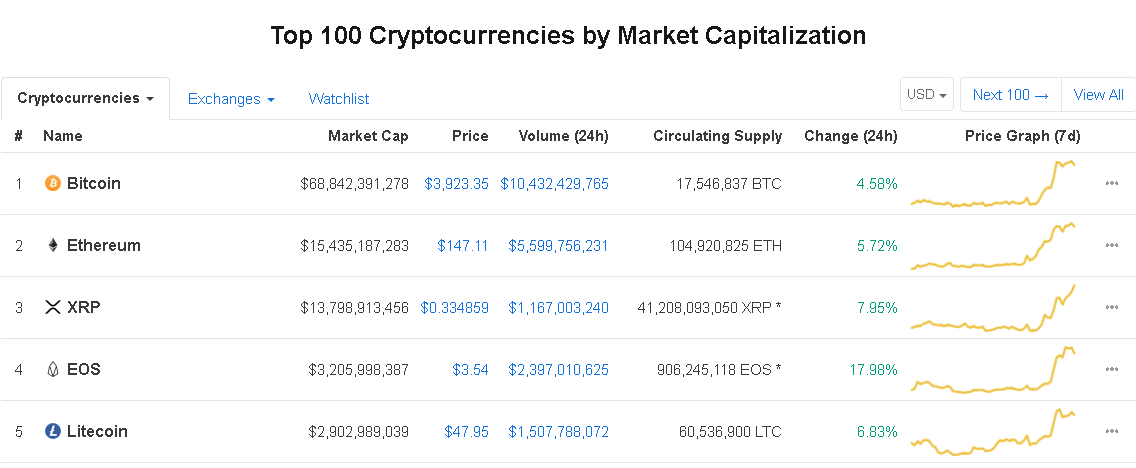
Task: Go to Next 100 cryptocurrencies
Action: pyautogui.click(x=1011, y=95)
